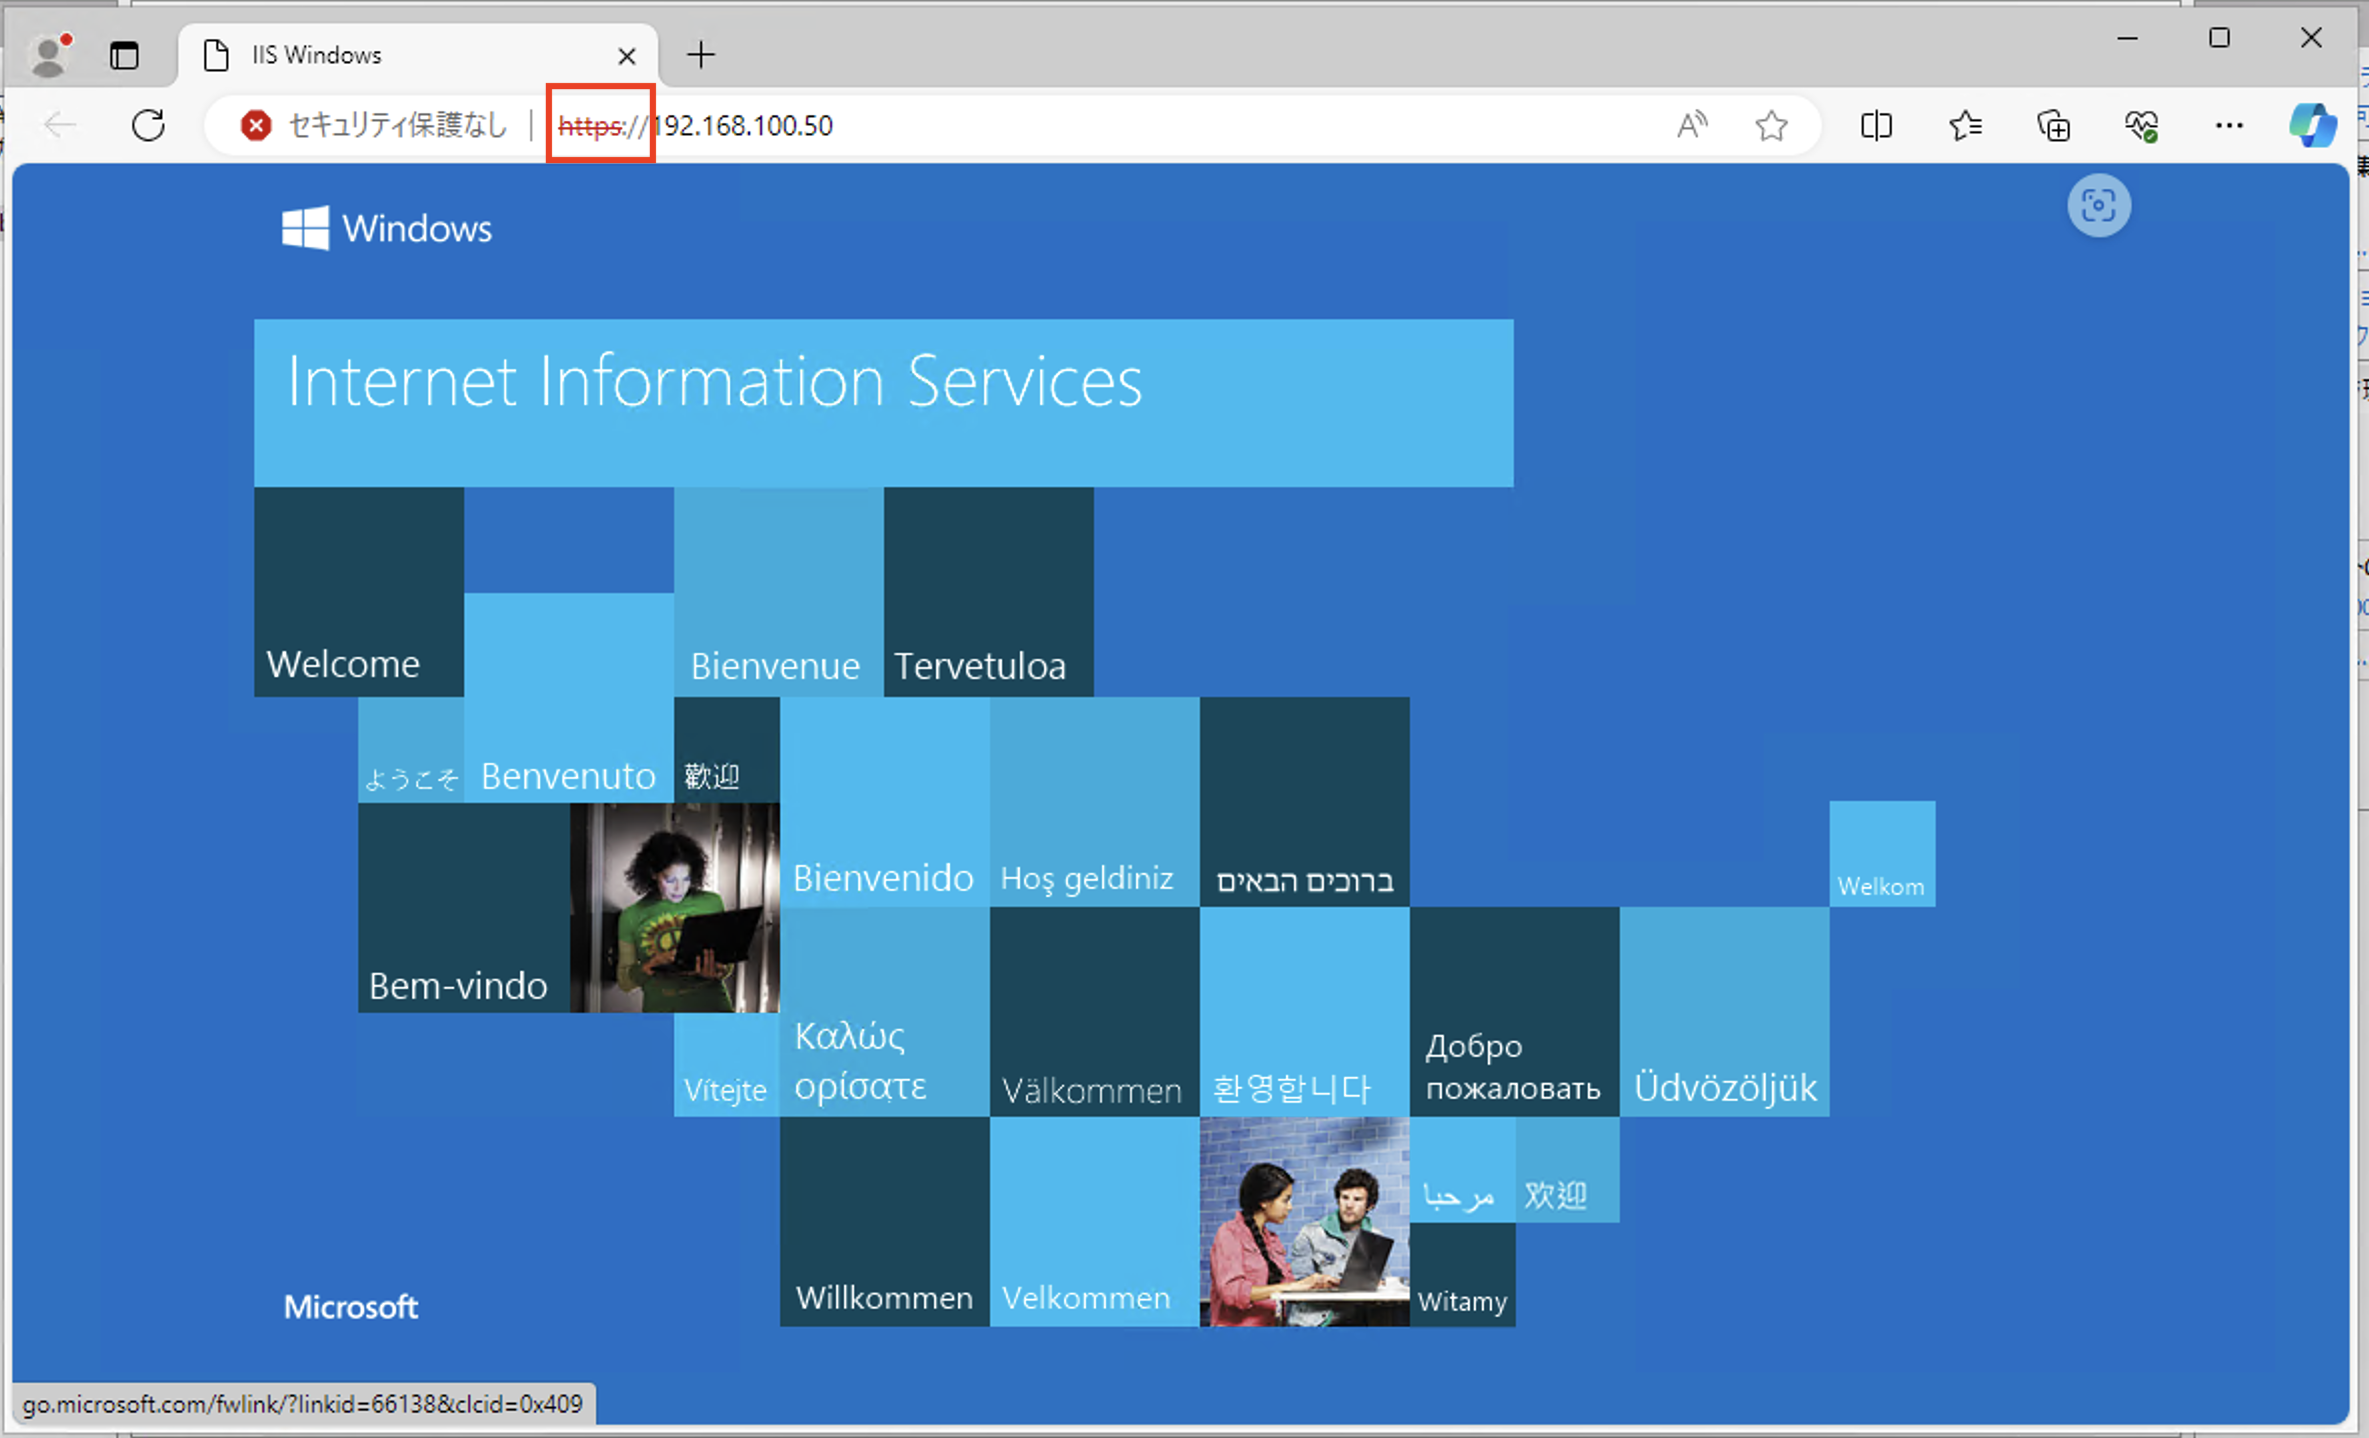
Task: Click the Välkommen tile
Action: pos(1095,1012)
